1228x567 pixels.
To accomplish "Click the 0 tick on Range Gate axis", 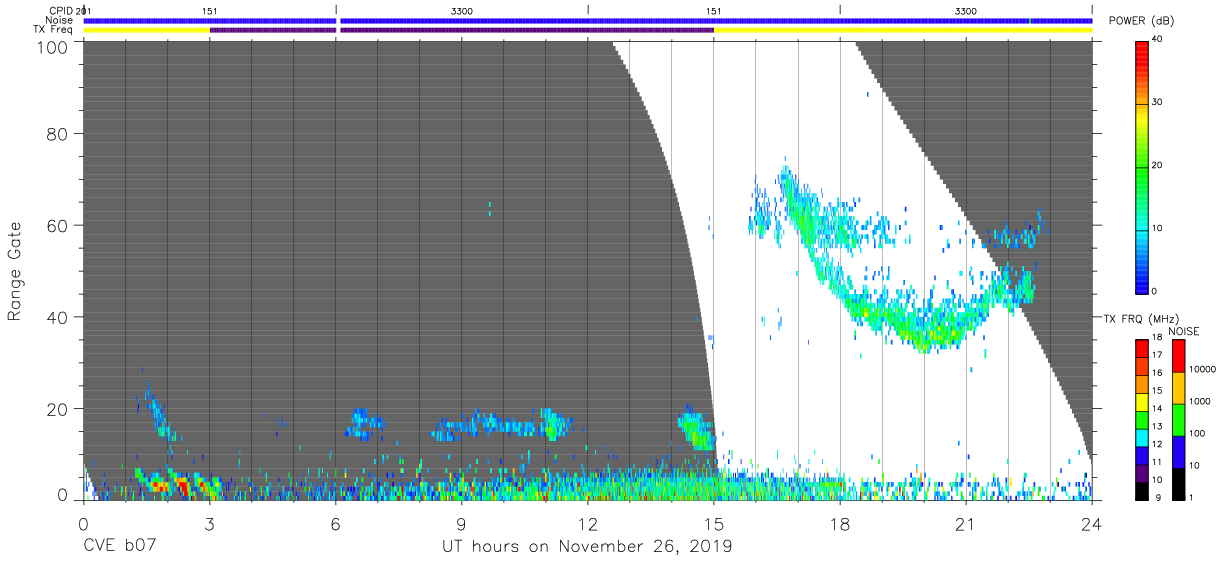I will tap(62, 494).
